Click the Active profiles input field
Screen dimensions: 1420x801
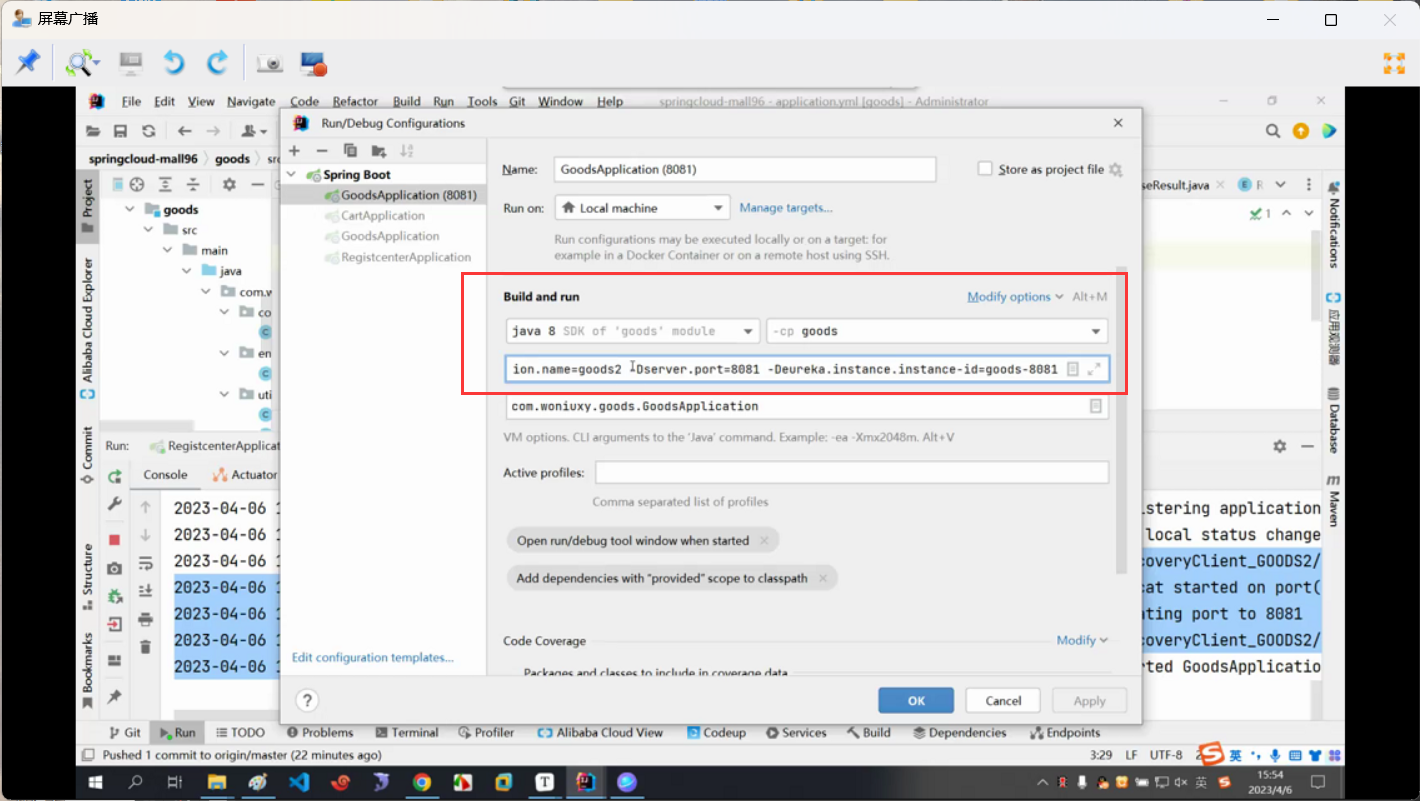[852, 473]
